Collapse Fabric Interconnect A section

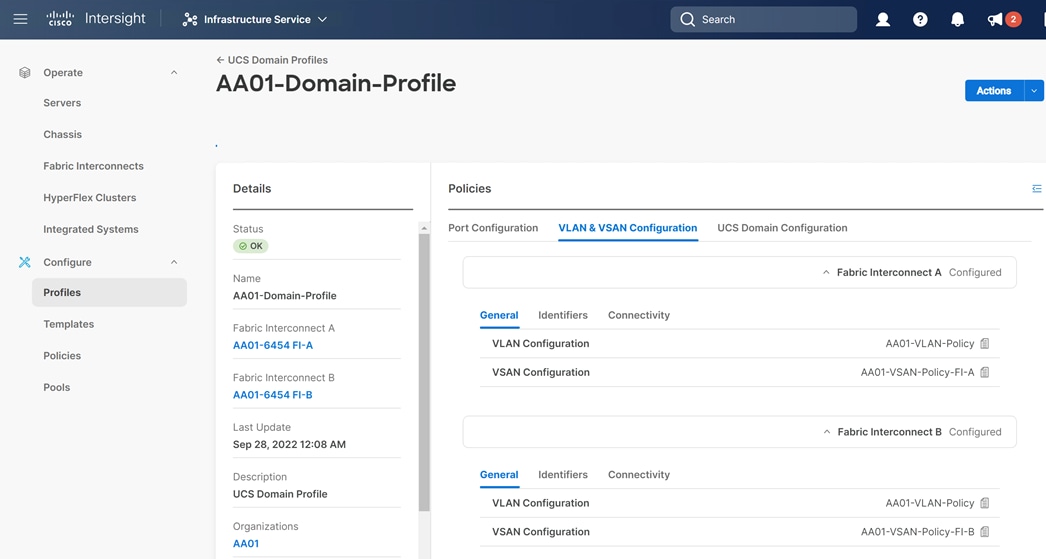[826, 272]
